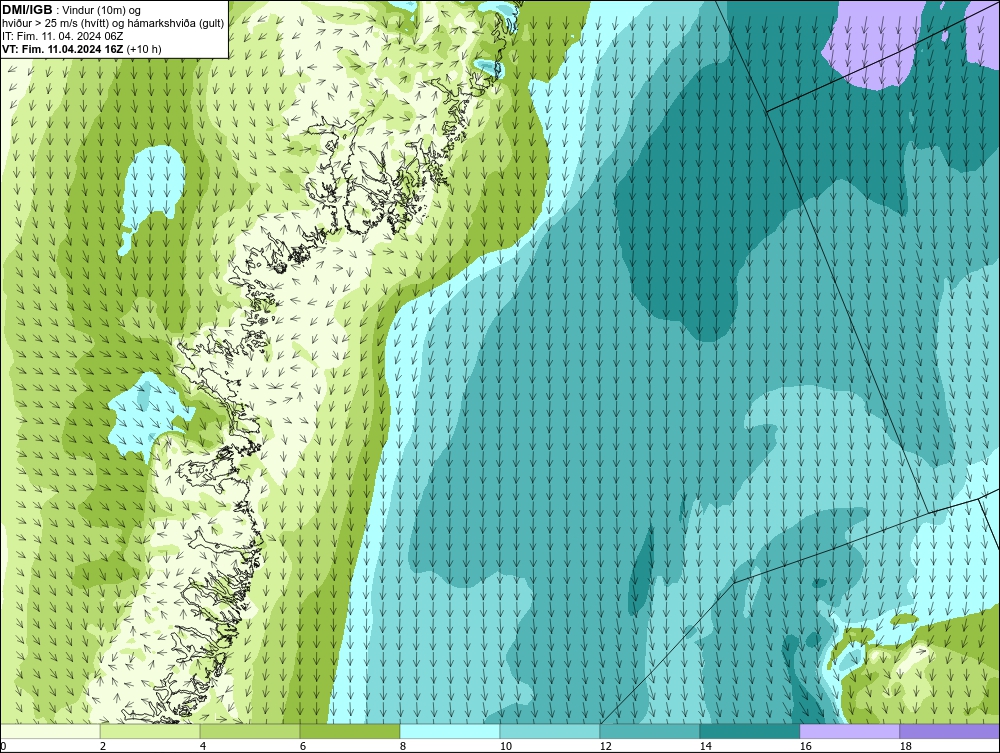Click the 16–18 m/s lavender legend swatch

[x=849, y=731]
